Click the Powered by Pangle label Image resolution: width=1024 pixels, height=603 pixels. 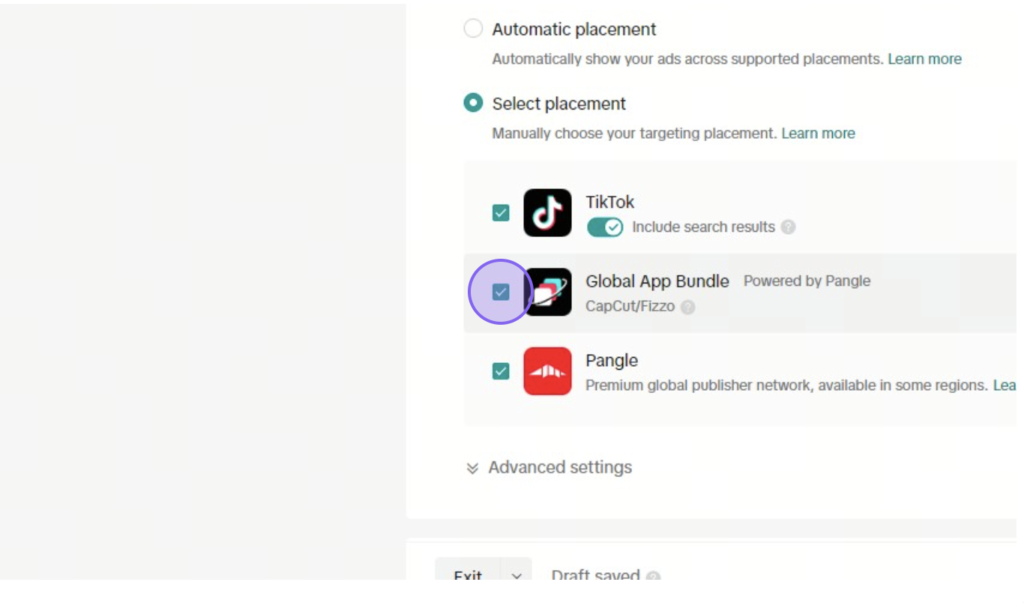click(807, 281)
